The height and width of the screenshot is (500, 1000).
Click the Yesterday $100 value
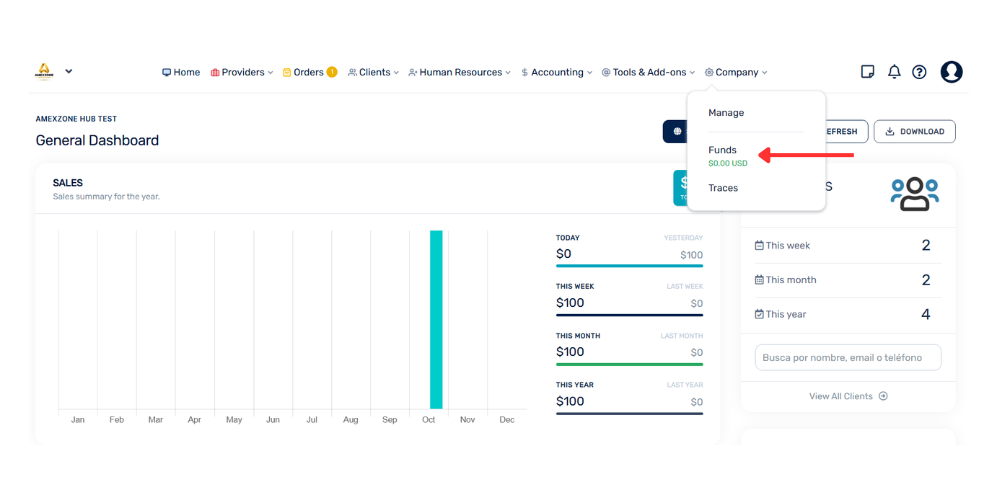click(x=691, y=255)
